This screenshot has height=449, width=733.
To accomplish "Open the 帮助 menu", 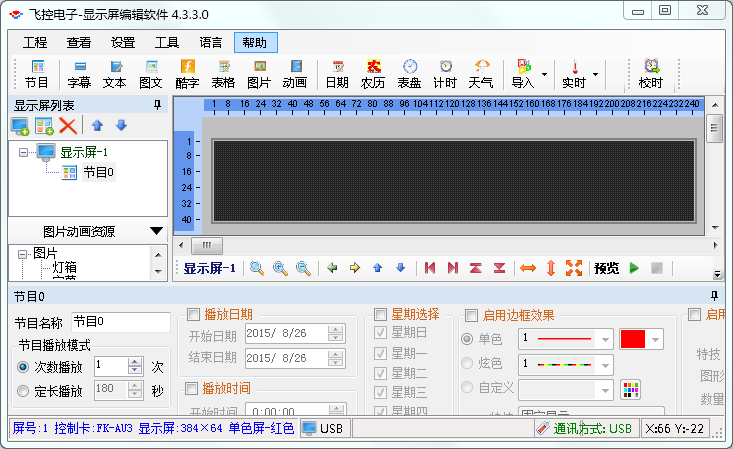I will point(255,42).
